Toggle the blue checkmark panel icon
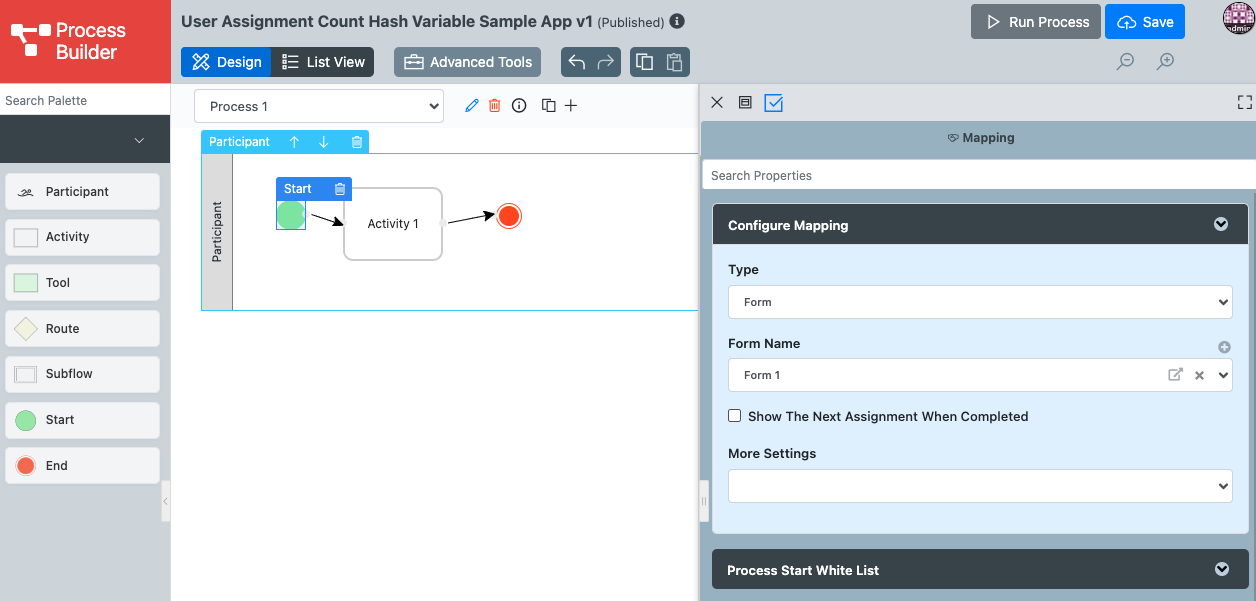Image resolution: width=1256 pixels, height=601 pixels. [x=773, y=102]
